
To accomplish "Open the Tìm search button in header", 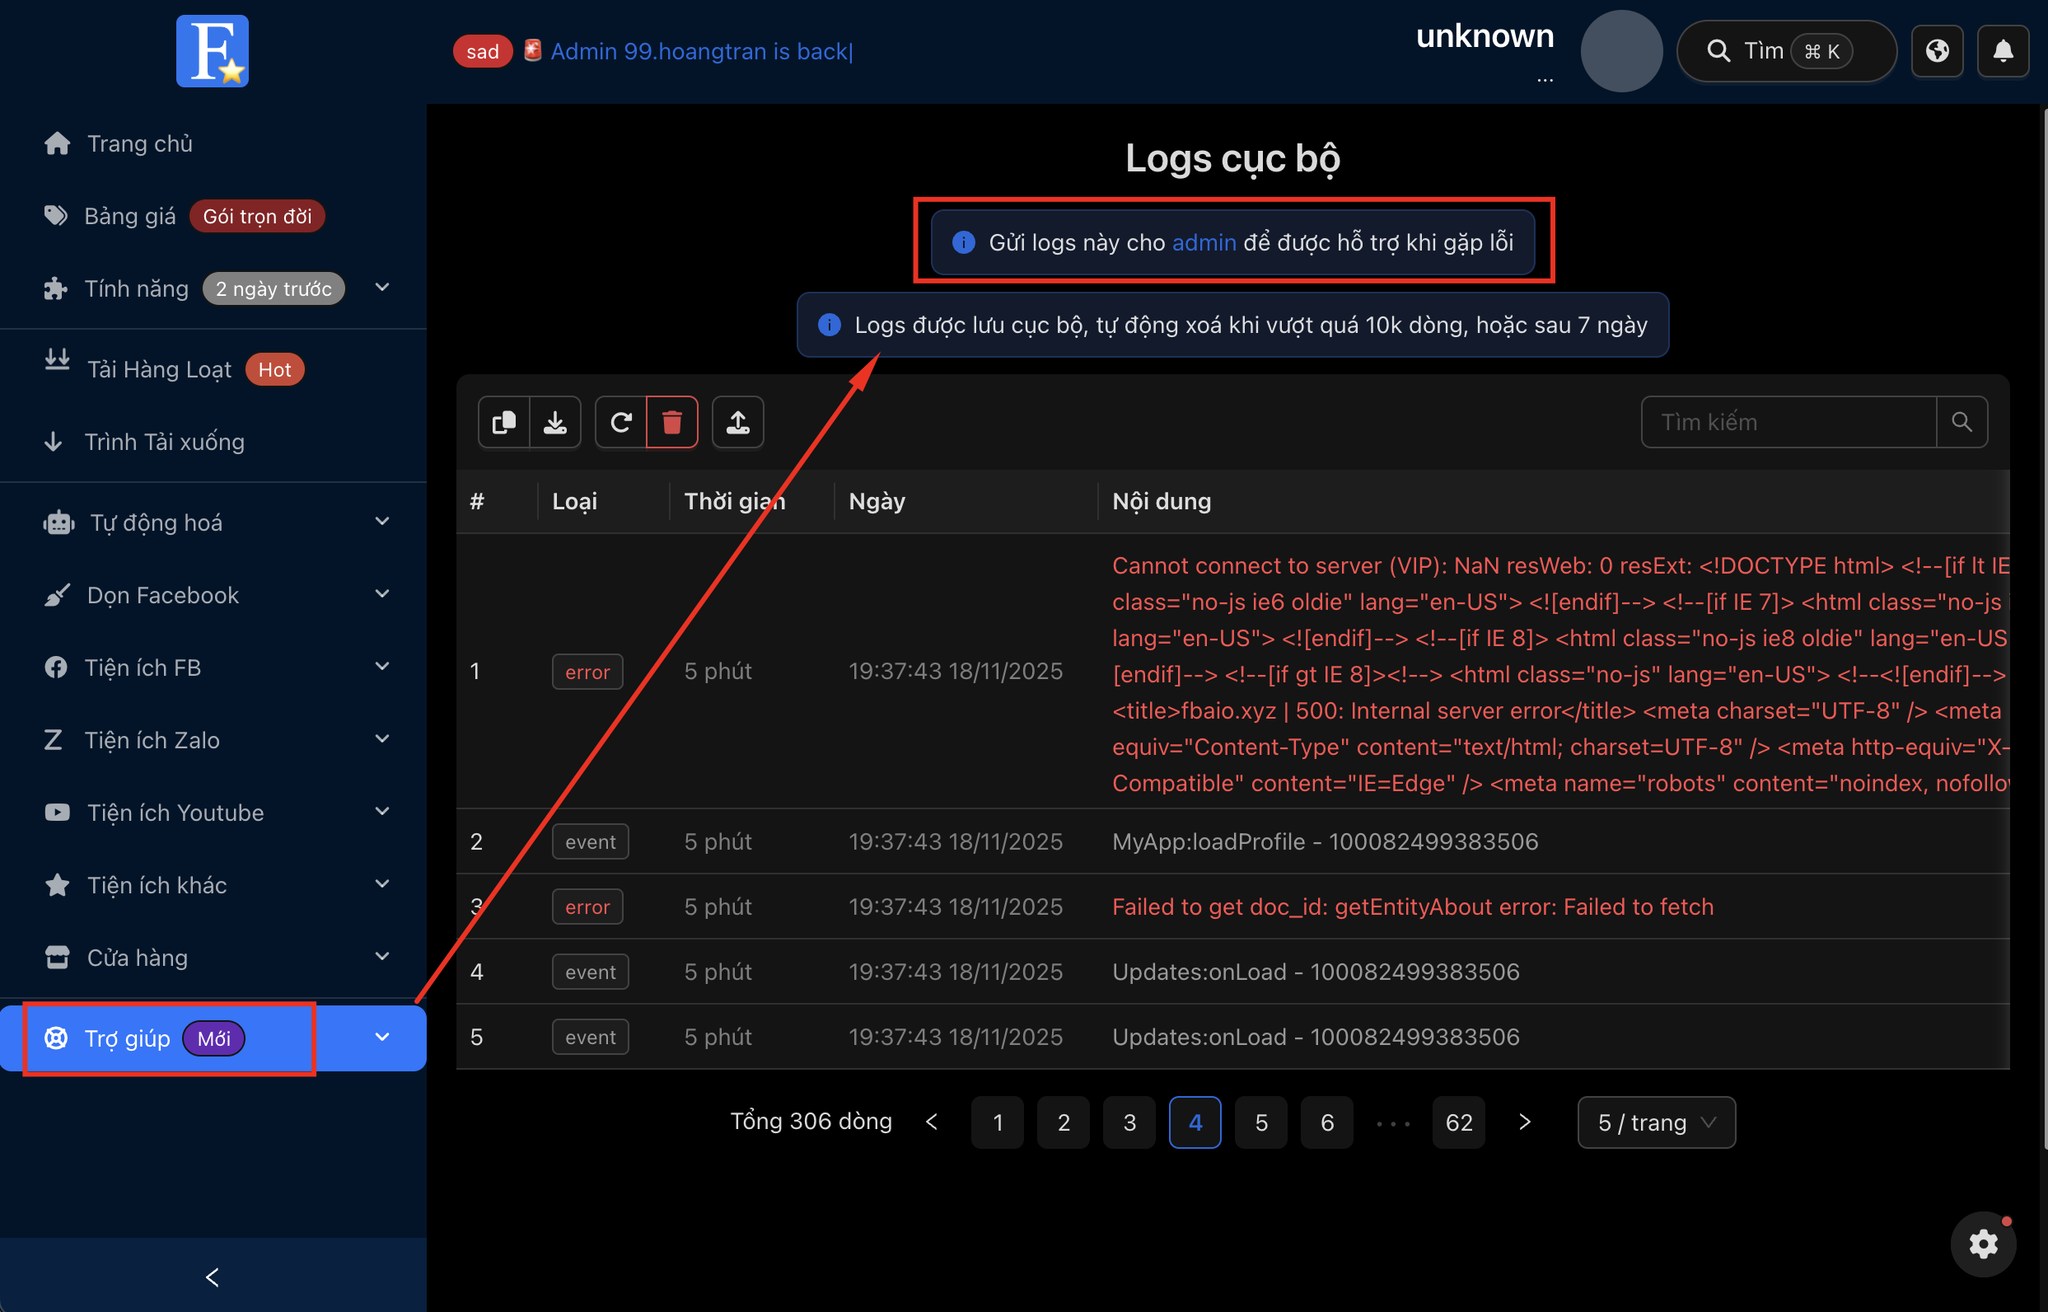I will pyautogui.click(x=1786, y=51).
